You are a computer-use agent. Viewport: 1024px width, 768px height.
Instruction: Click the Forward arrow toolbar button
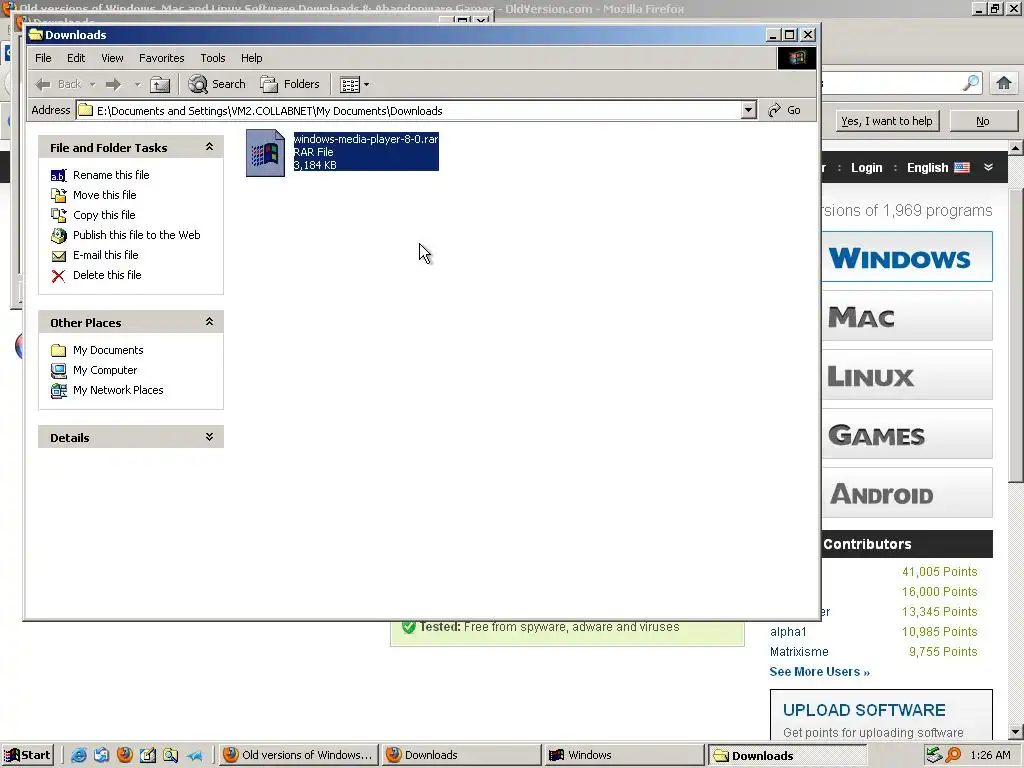pos(114,84)
